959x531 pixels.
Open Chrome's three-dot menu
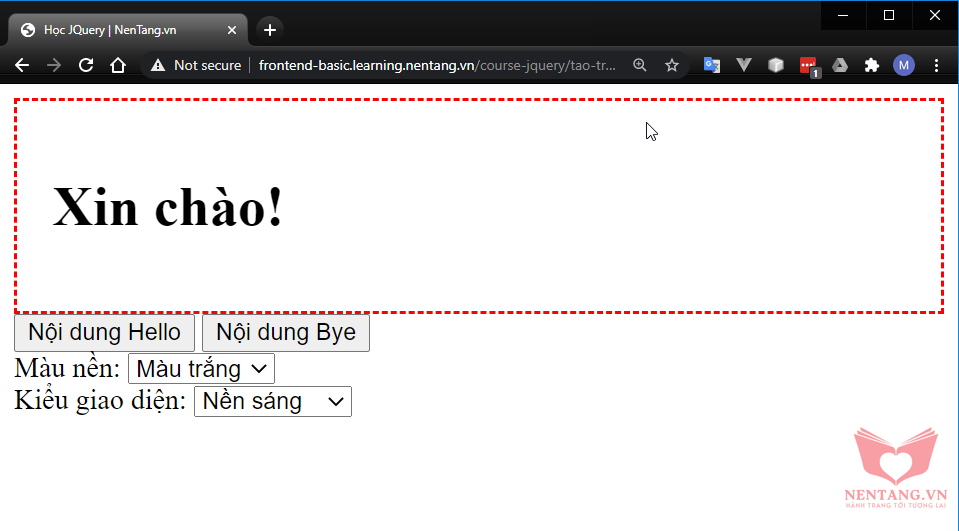pyautogui.click(x=936, y=65)
